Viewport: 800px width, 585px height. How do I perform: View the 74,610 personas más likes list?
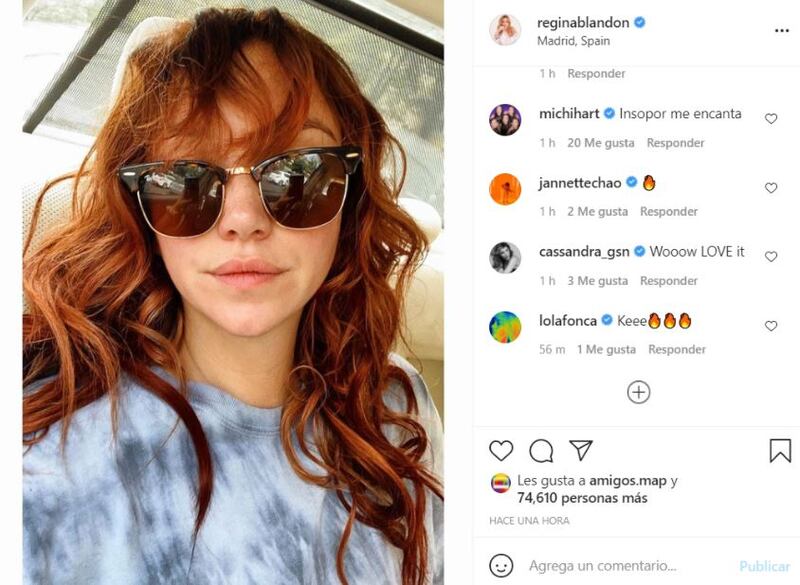[582, 498]
